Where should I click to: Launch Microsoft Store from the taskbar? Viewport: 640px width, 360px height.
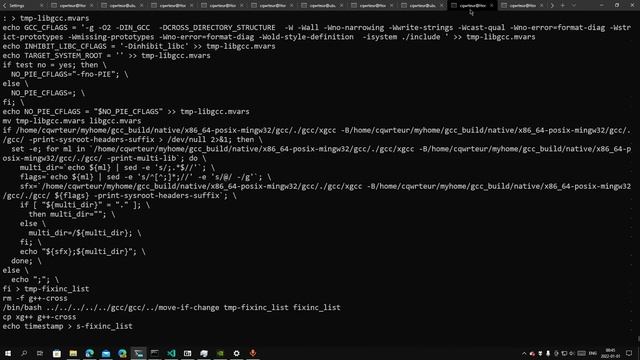point(57,353)
